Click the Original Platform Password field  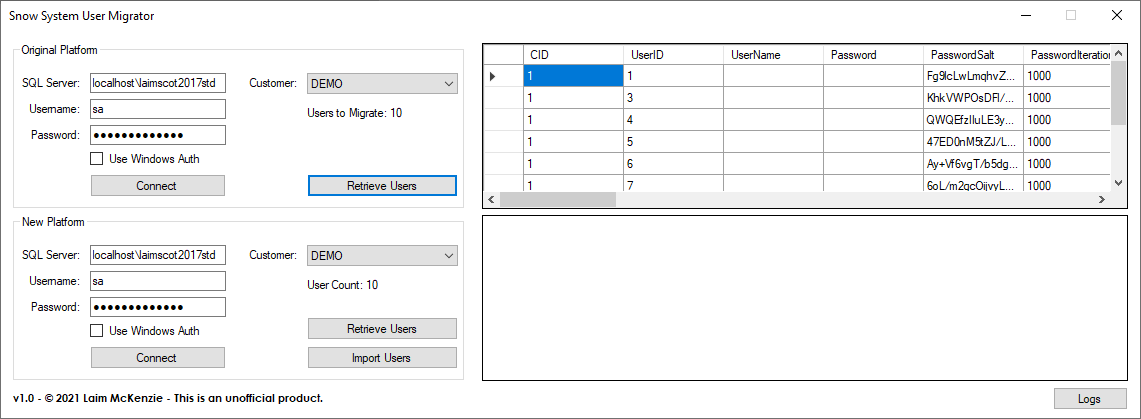(157, 135)
